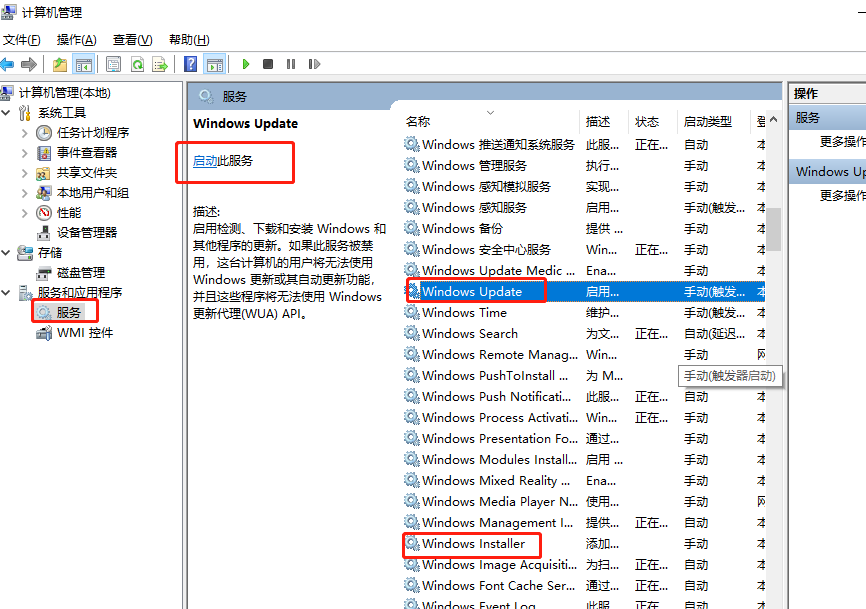Image resolution: width=866 pixels, height=609 pixels.
Task: Open the 操作(A) menu
Action: [x=76, y=40]
